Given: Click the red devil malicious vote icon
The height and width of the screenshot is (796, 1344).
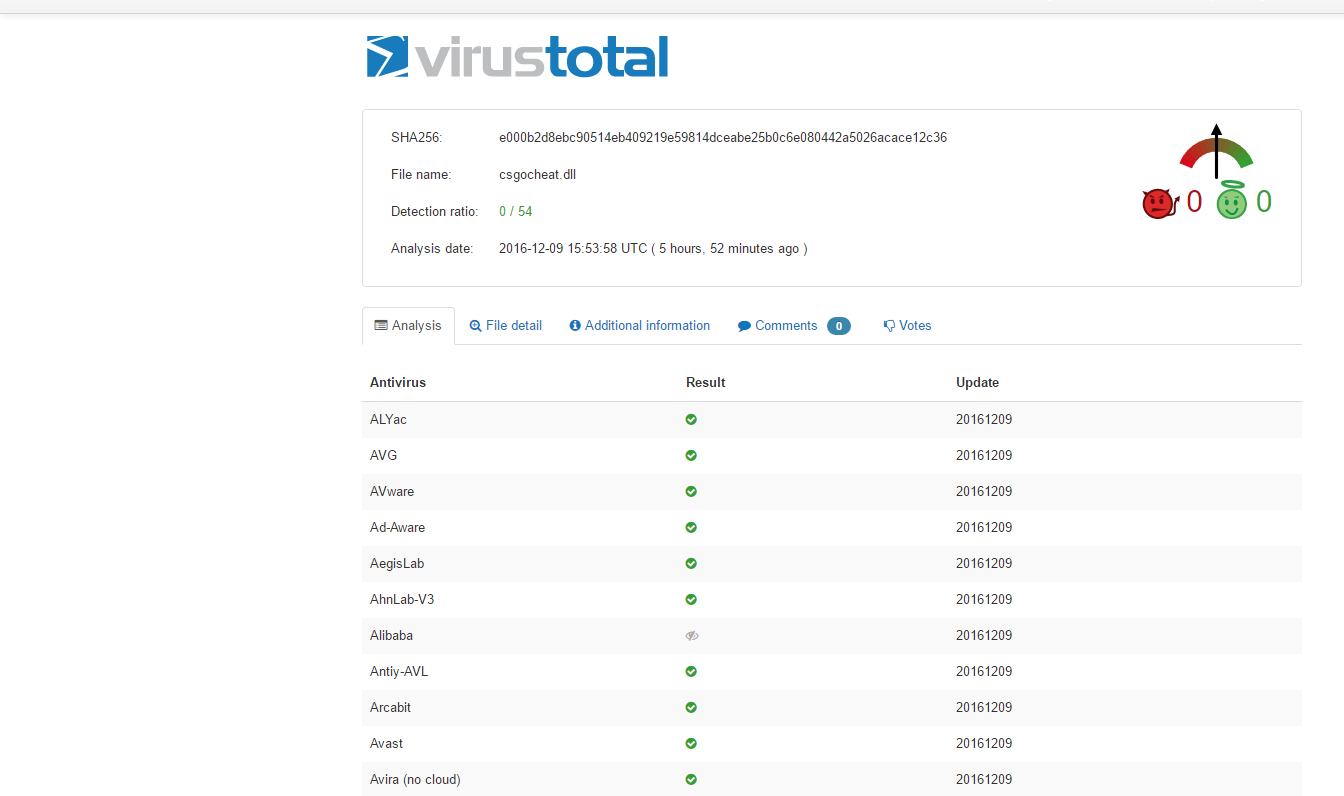Looking at the screenshot, I should point(1160,203).
